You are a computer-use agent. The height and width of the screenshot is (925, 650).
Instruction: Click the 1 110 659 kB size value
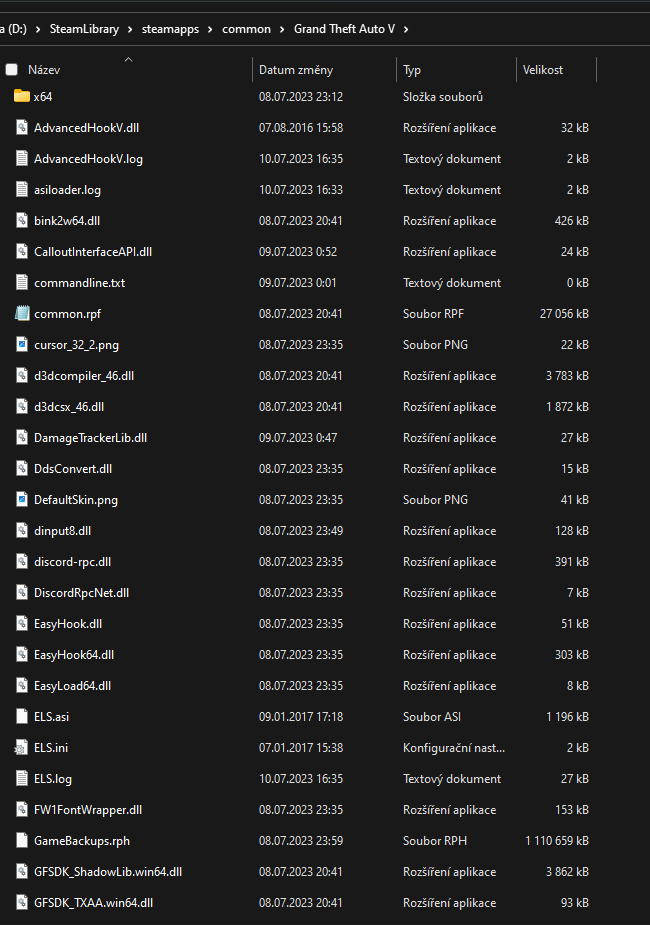click(557, 841)
